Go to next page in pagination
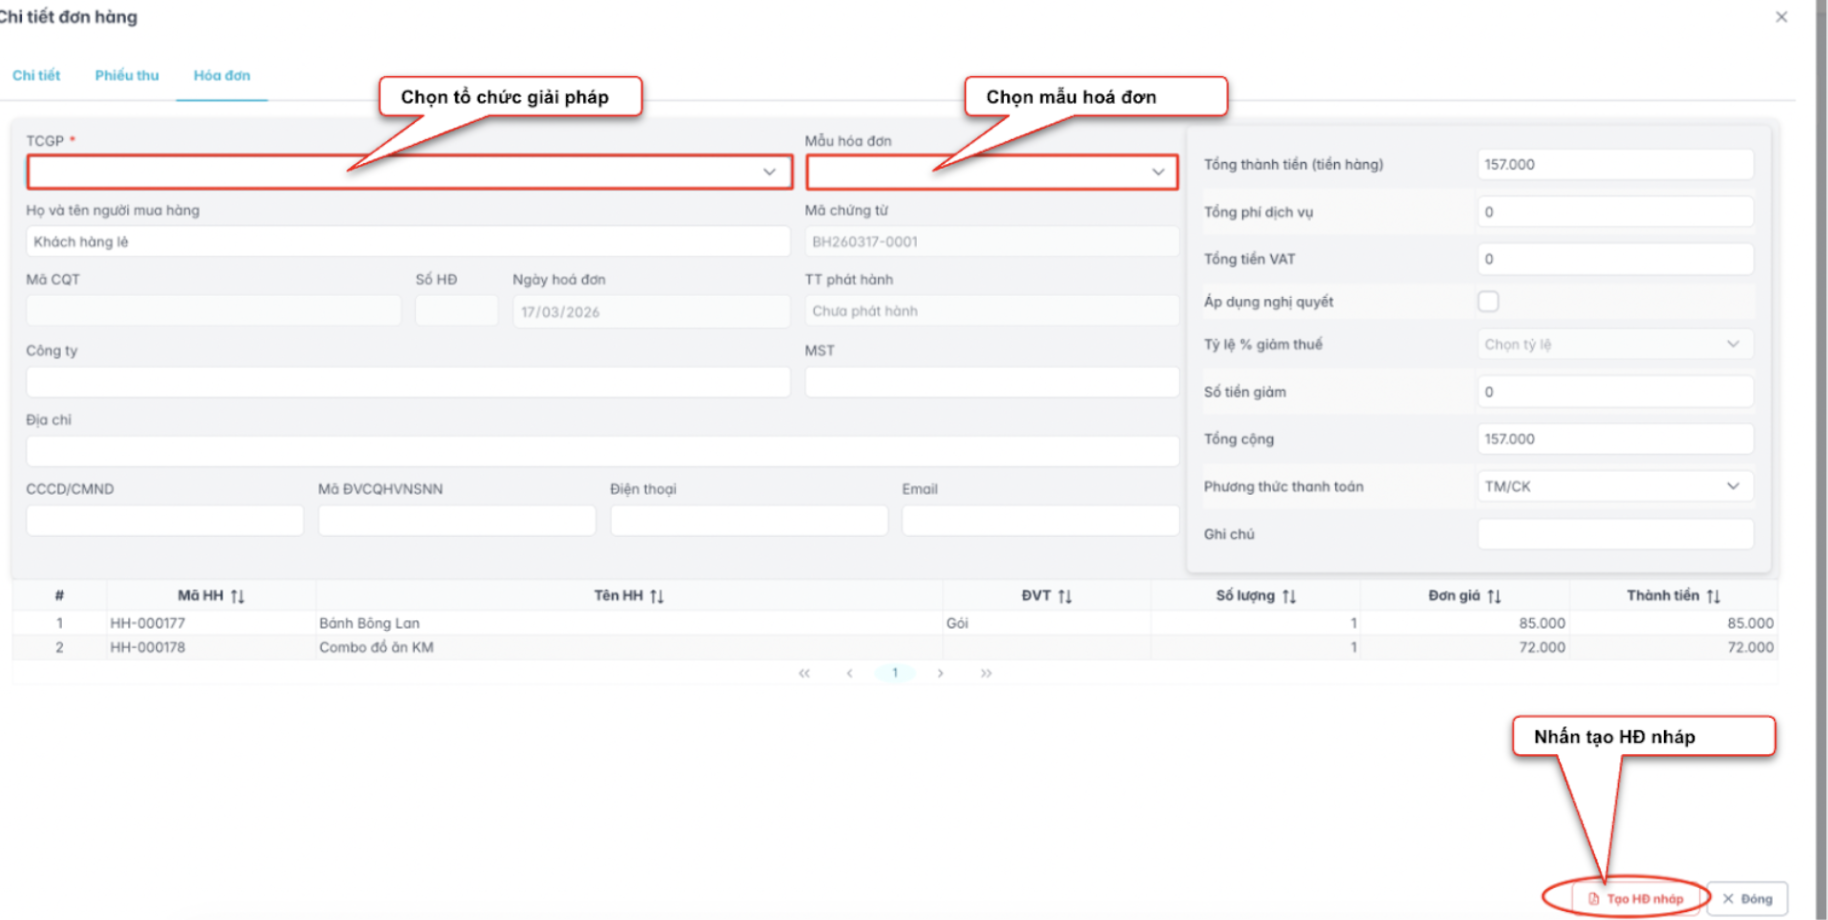Image resolution: width=1828 pixels, height=920 pixels. click(940, 673)
